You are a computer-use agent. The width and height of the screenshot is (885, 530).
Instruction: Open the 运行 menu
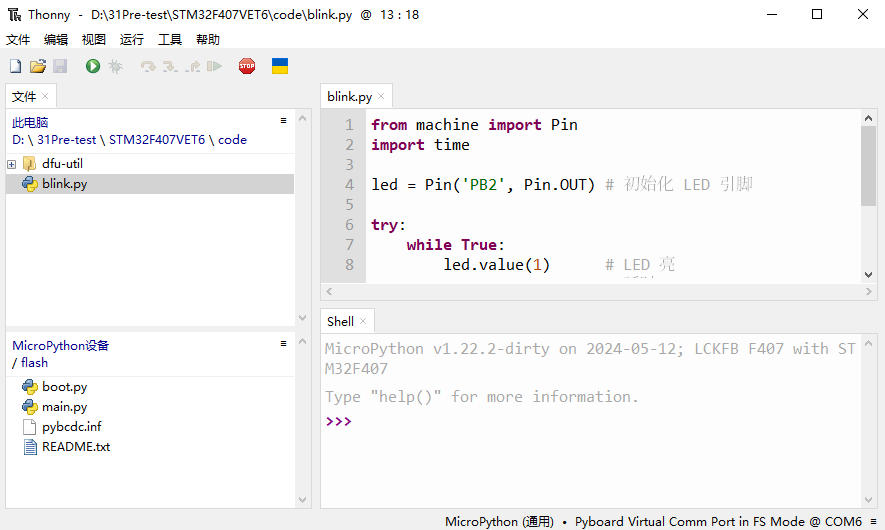coord(132,40)
